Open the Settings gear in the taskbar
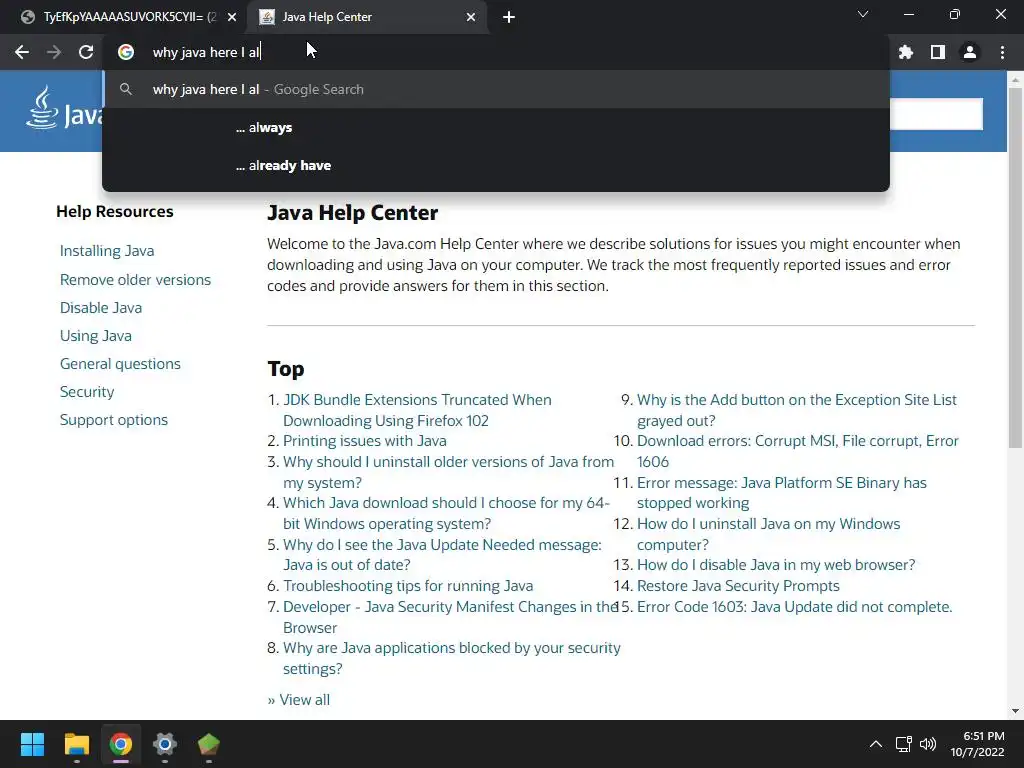 [x=165, y=744]
